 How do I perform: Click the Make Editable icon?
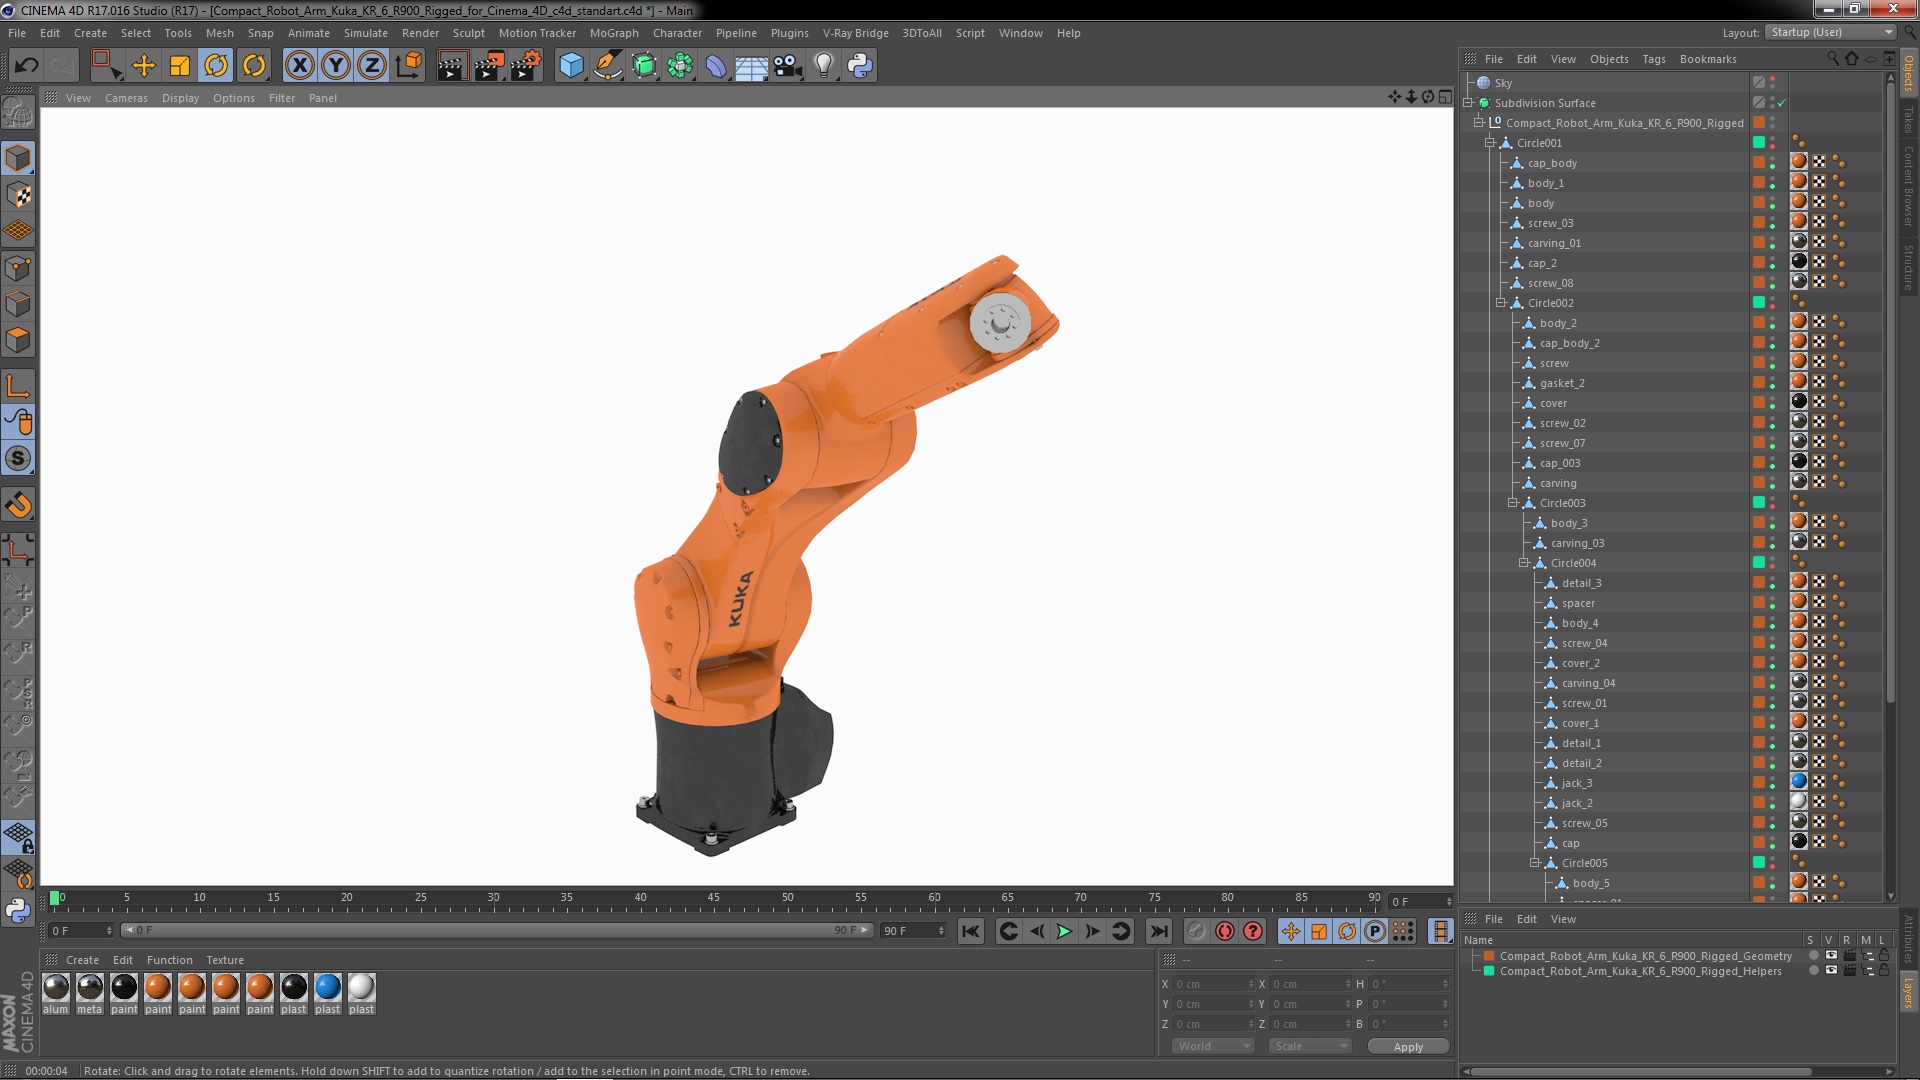point(18,113)
